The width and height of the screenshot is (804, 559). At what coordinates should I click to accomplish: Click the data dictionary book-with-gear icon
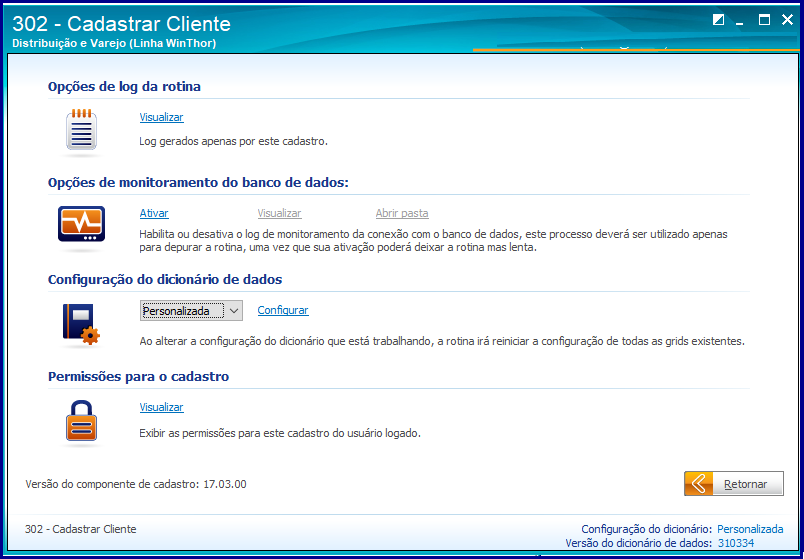[81, 324]
